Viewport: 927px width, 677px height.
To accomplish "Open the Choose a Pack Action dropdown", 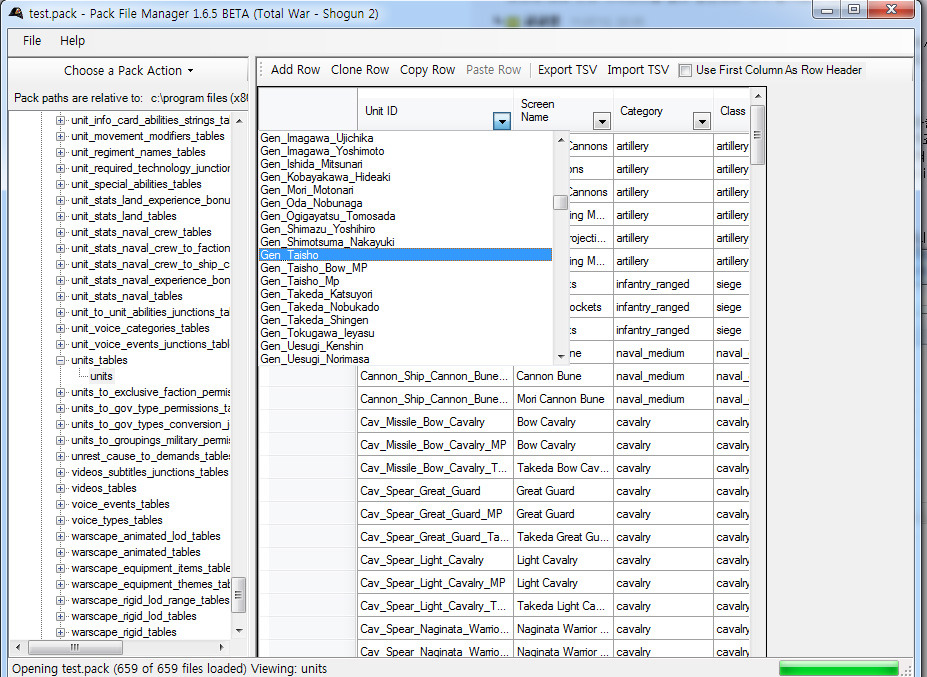I will 128,71.
